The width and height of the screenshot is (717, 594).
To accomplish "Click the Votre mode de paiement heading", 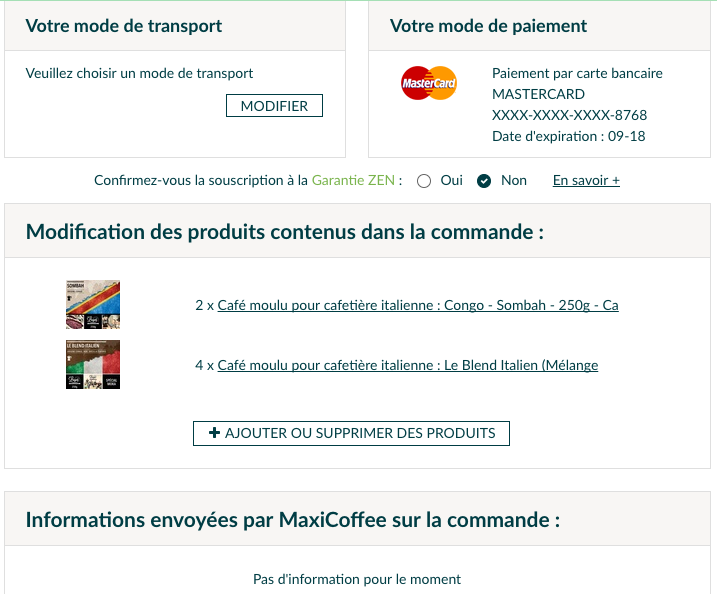I will pyautogui.click(x=488, y=26).
